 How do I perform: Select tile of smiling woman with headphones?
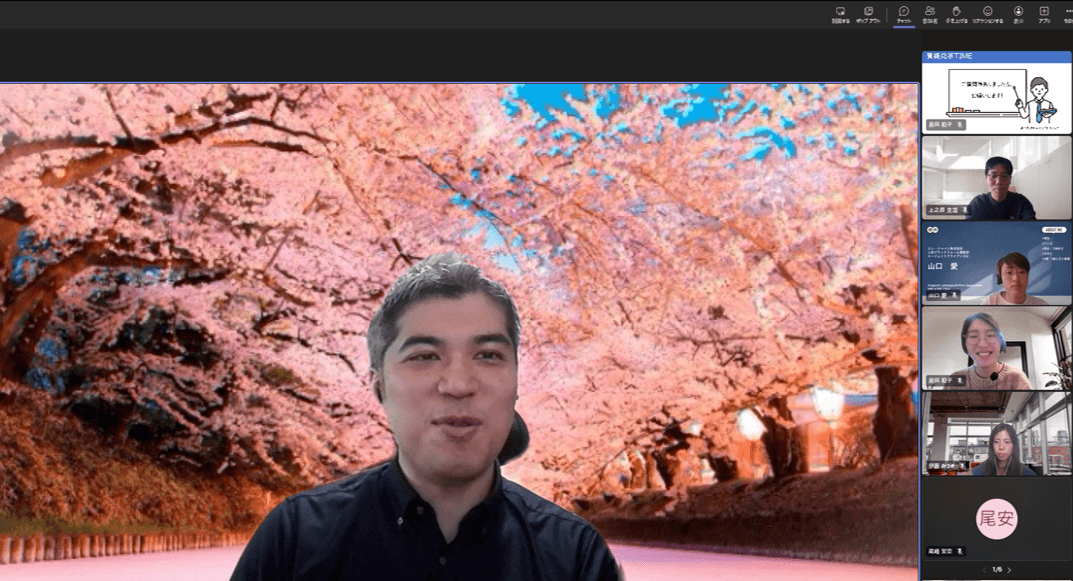click(996, 348)
